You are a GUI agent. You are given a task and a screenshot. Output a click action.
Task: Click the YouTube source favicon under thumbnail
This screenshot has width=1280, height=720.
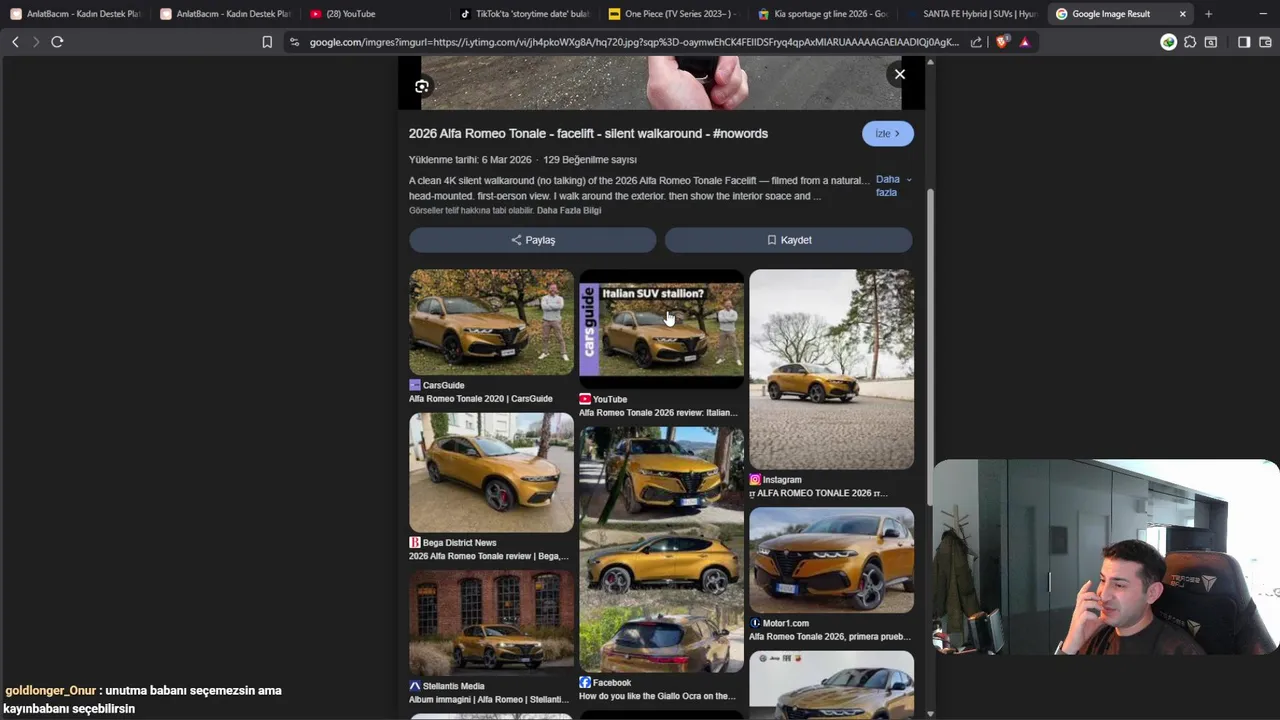(x=585, y=399)
